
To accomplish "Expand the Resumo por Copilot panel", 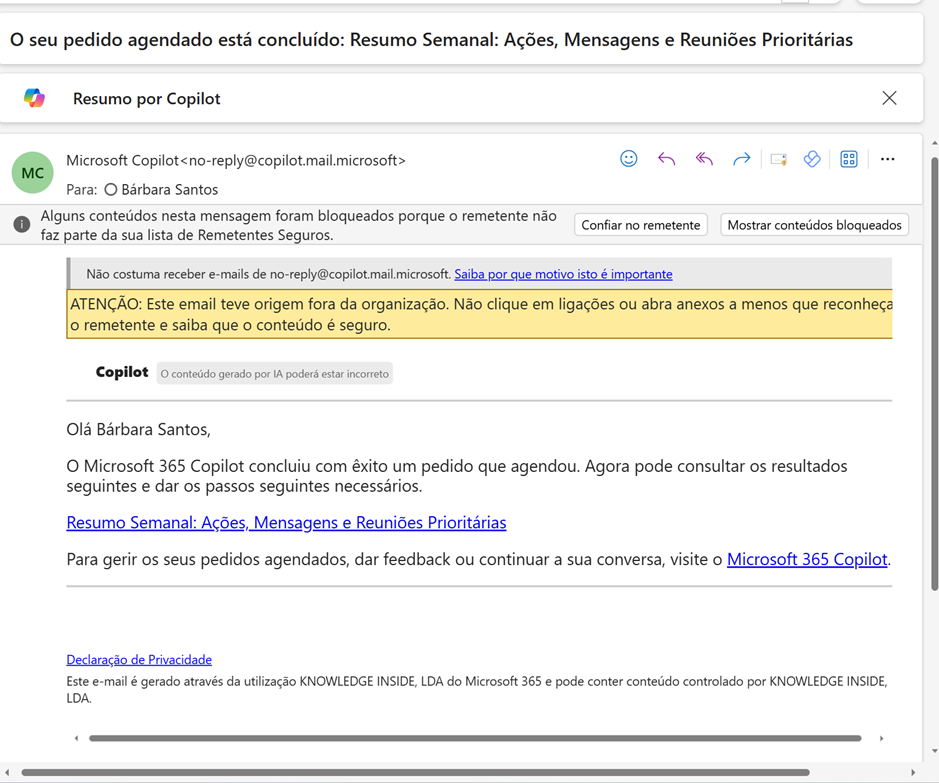I will coord(146,98).
